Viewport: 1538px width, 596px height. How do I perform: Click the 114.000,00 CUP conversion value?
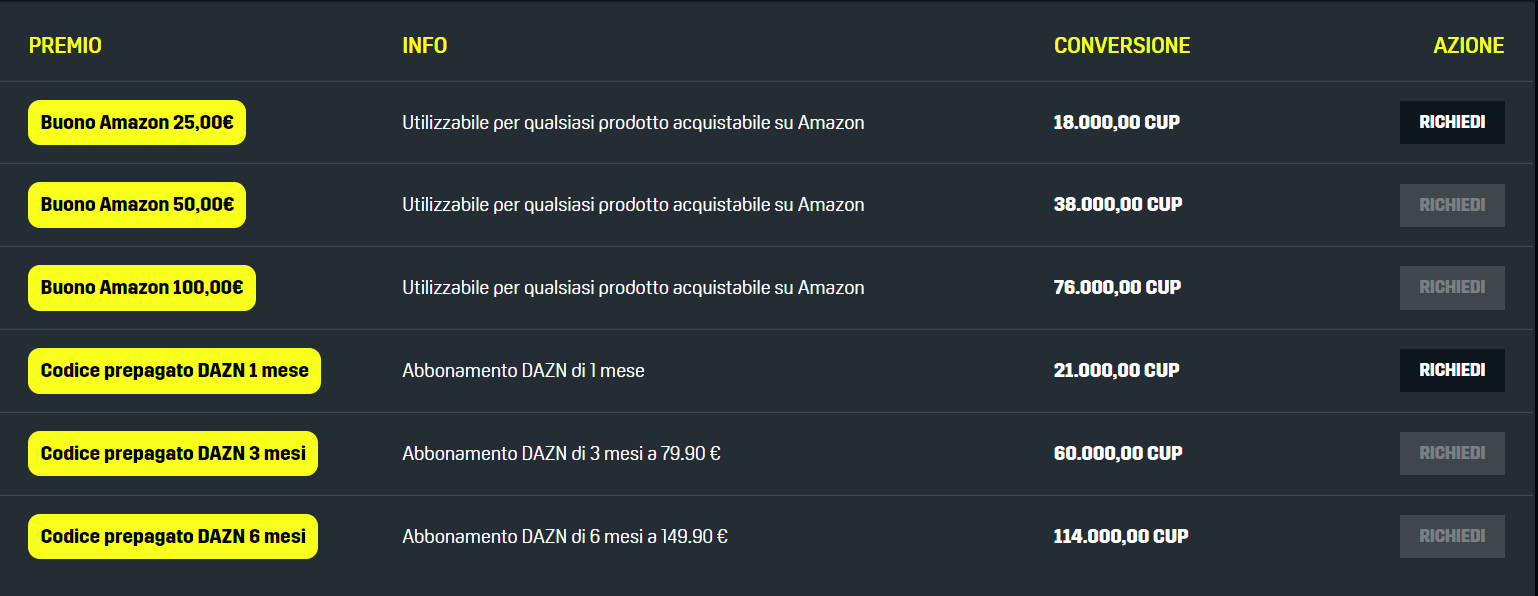(x=1120, y=535)
